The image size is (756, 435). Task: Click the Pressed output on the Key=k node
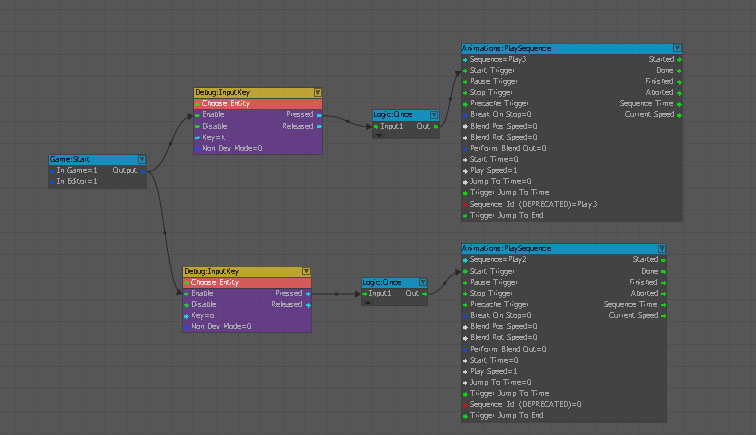[304, 115]
